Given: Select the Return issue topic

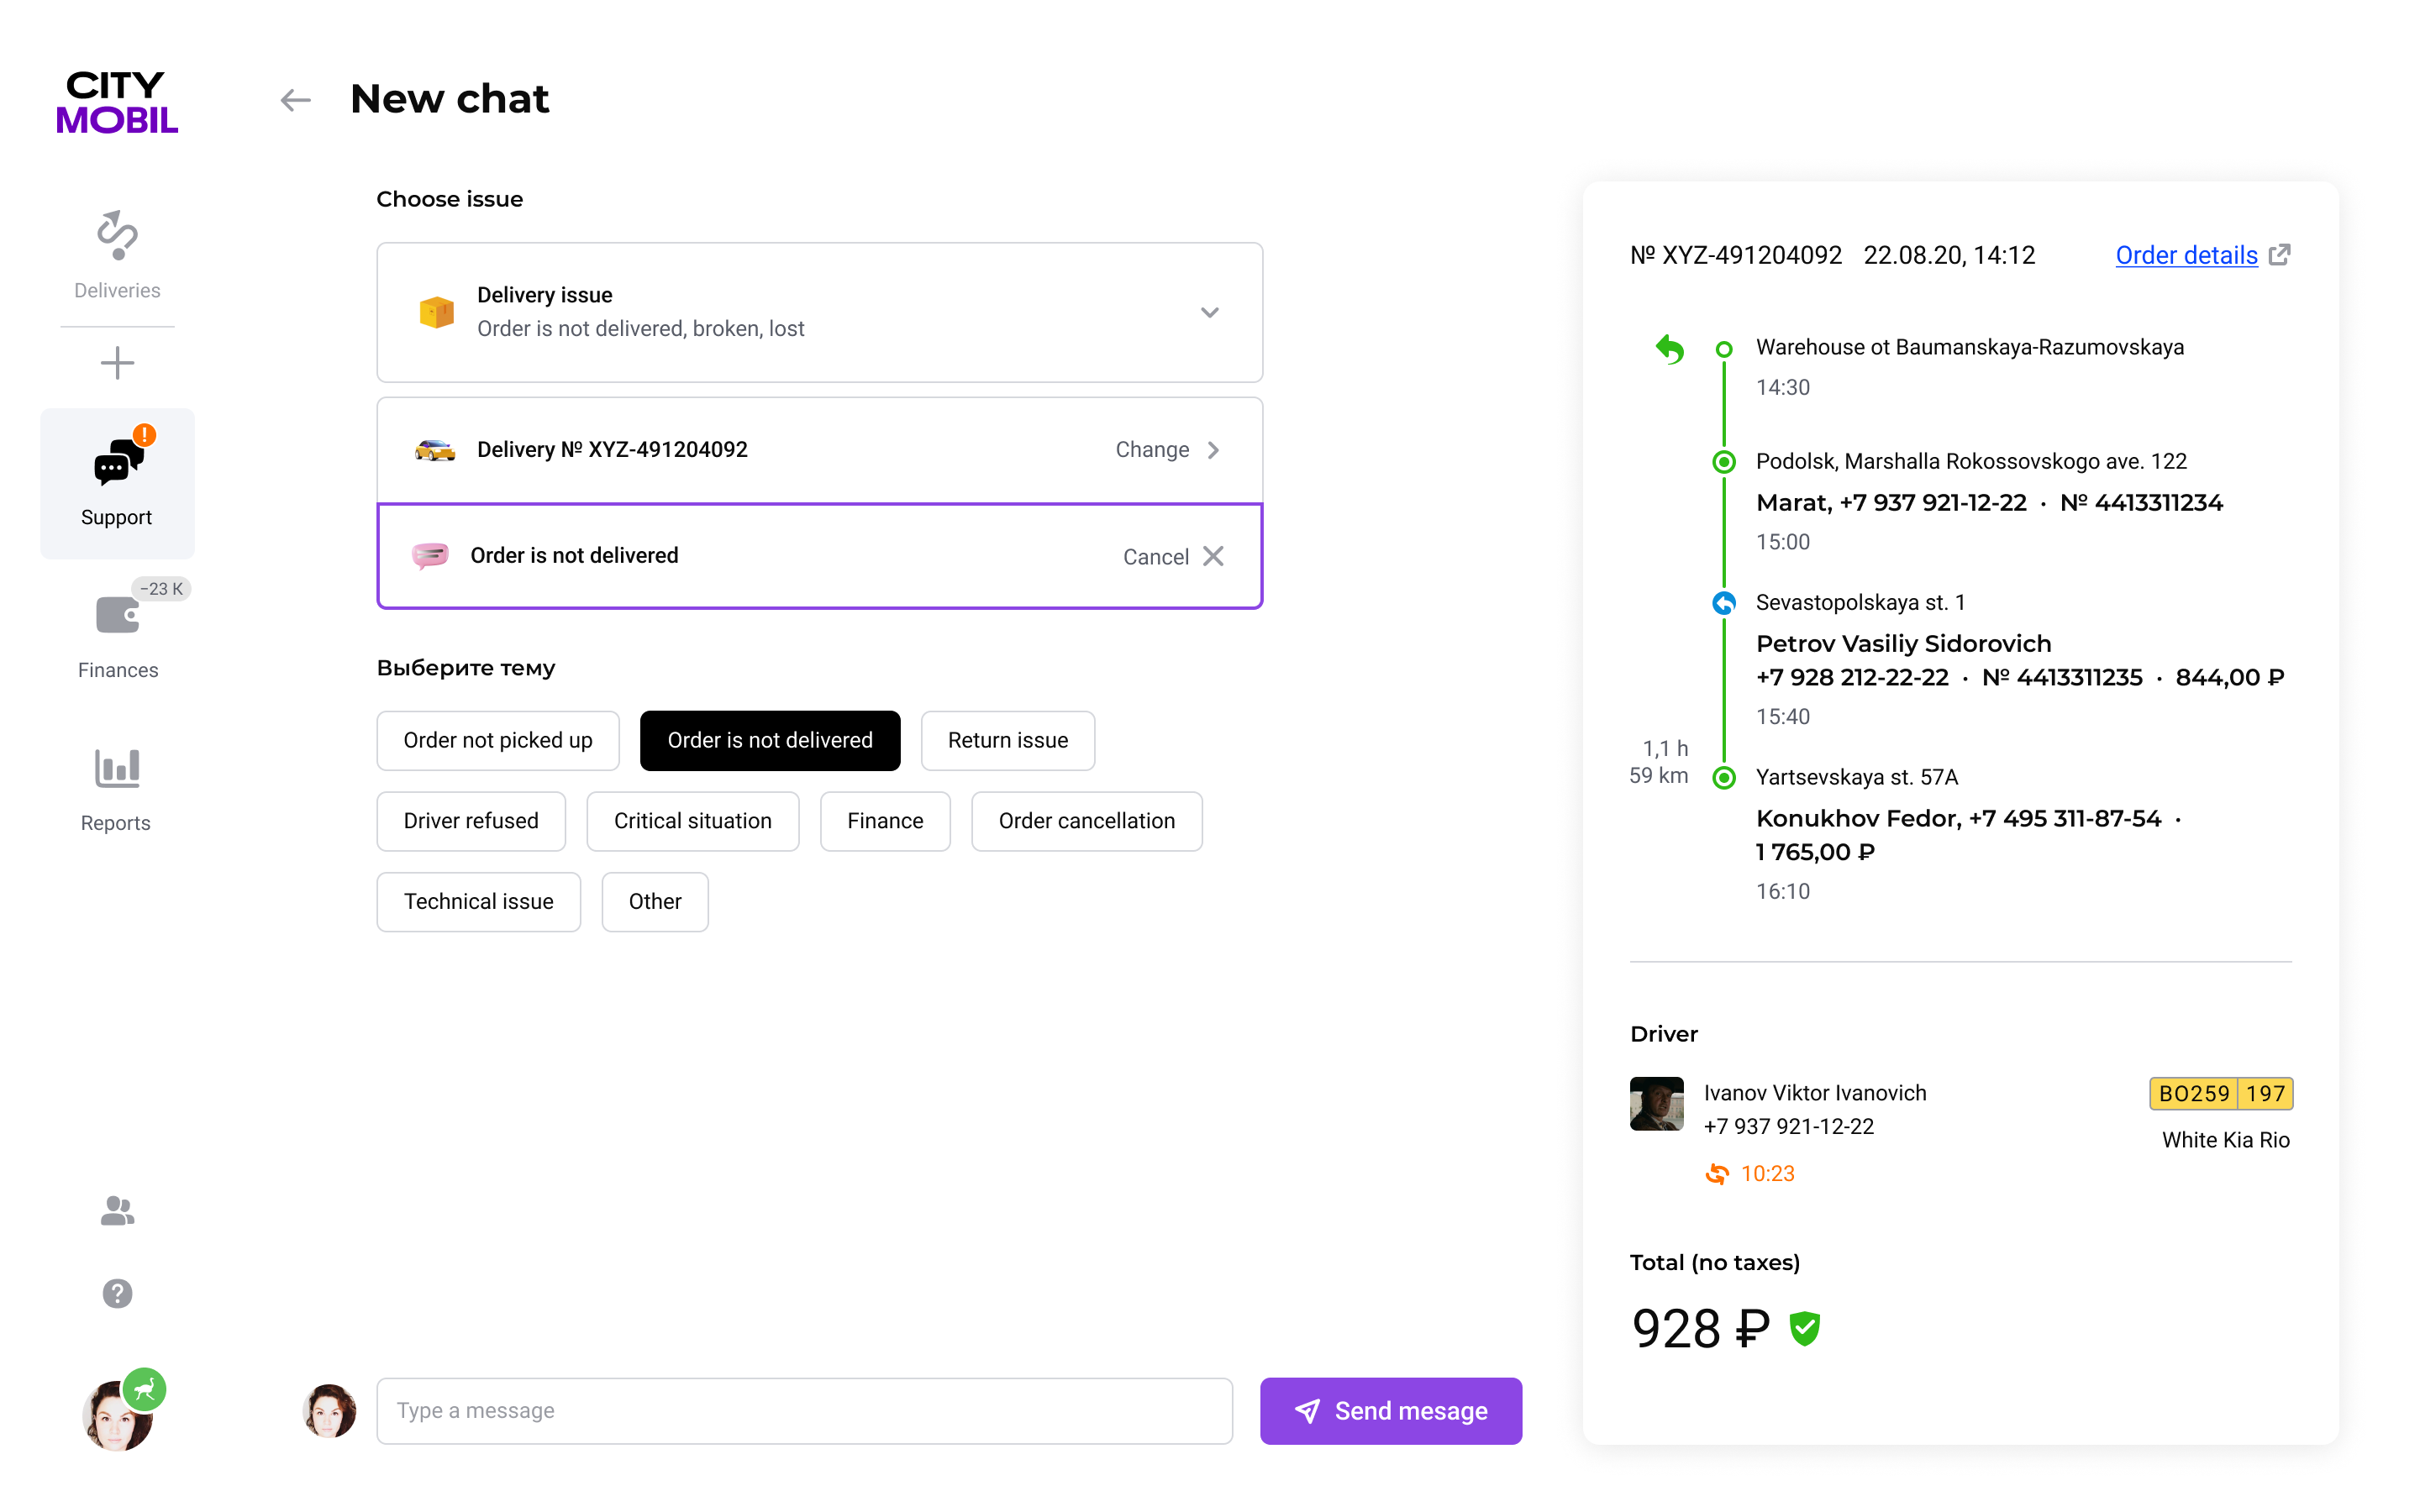Looking at the screenshot, I should coord(1008,741).
